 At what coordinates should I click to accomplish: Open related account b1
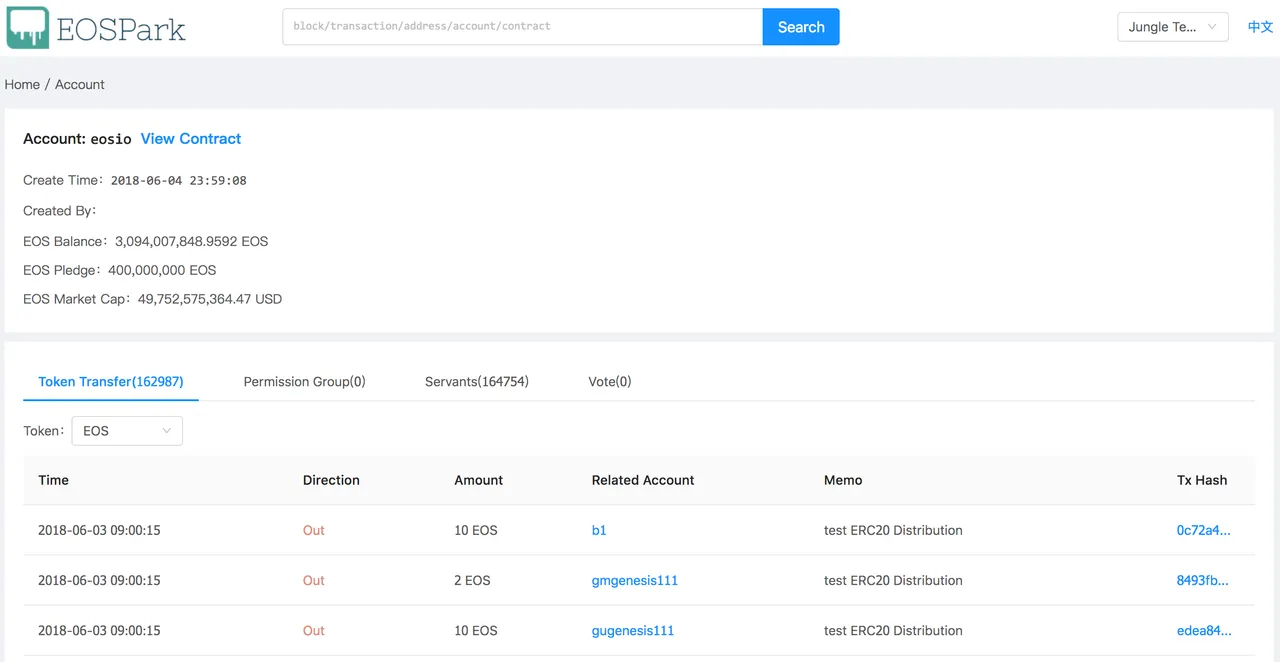pyautogui.click(x=599, y=531)
